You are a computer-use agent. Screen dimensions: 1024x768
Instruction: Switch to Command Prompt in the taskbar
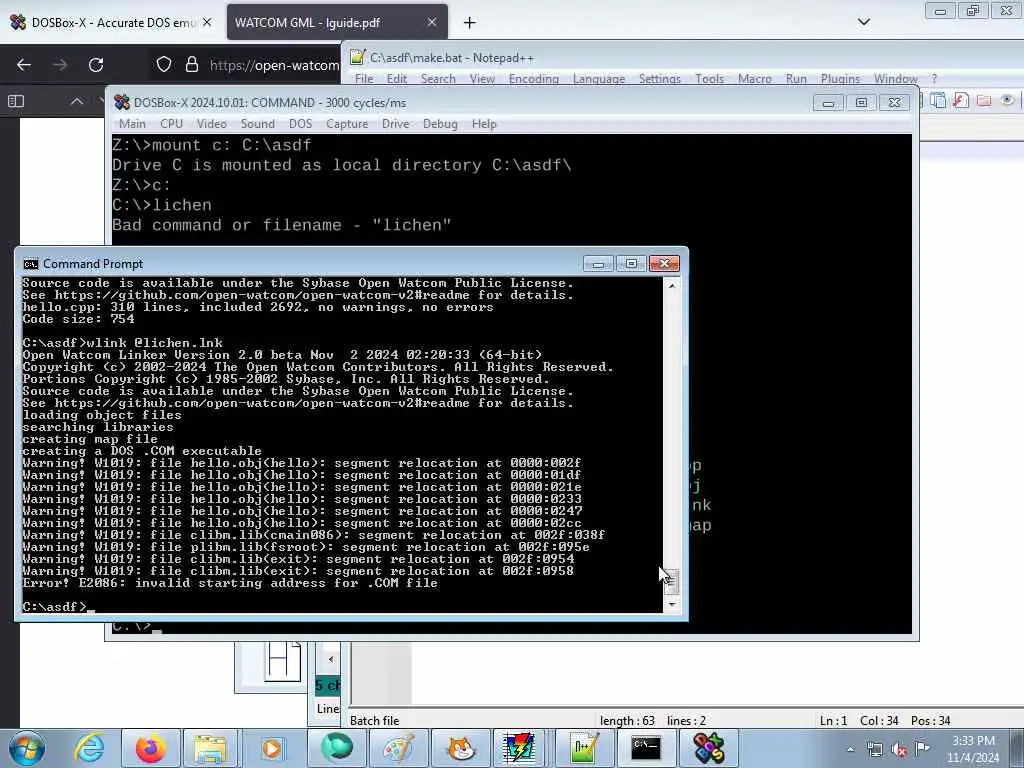(645, 748)
